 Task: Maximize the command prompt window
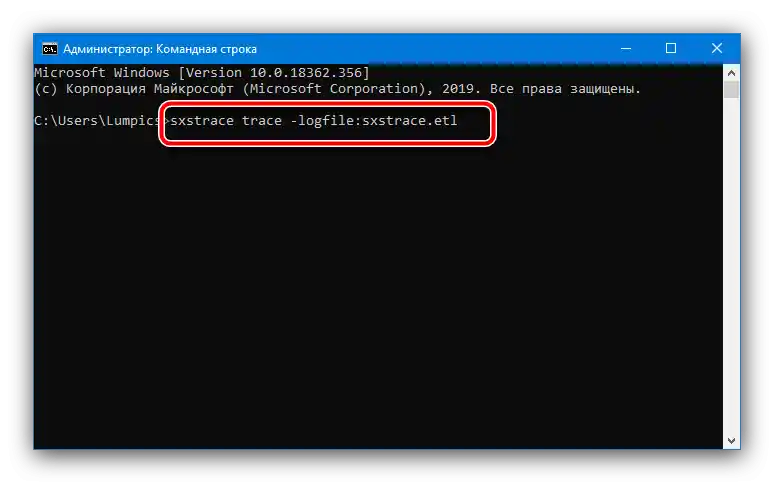tap(671, 48)
